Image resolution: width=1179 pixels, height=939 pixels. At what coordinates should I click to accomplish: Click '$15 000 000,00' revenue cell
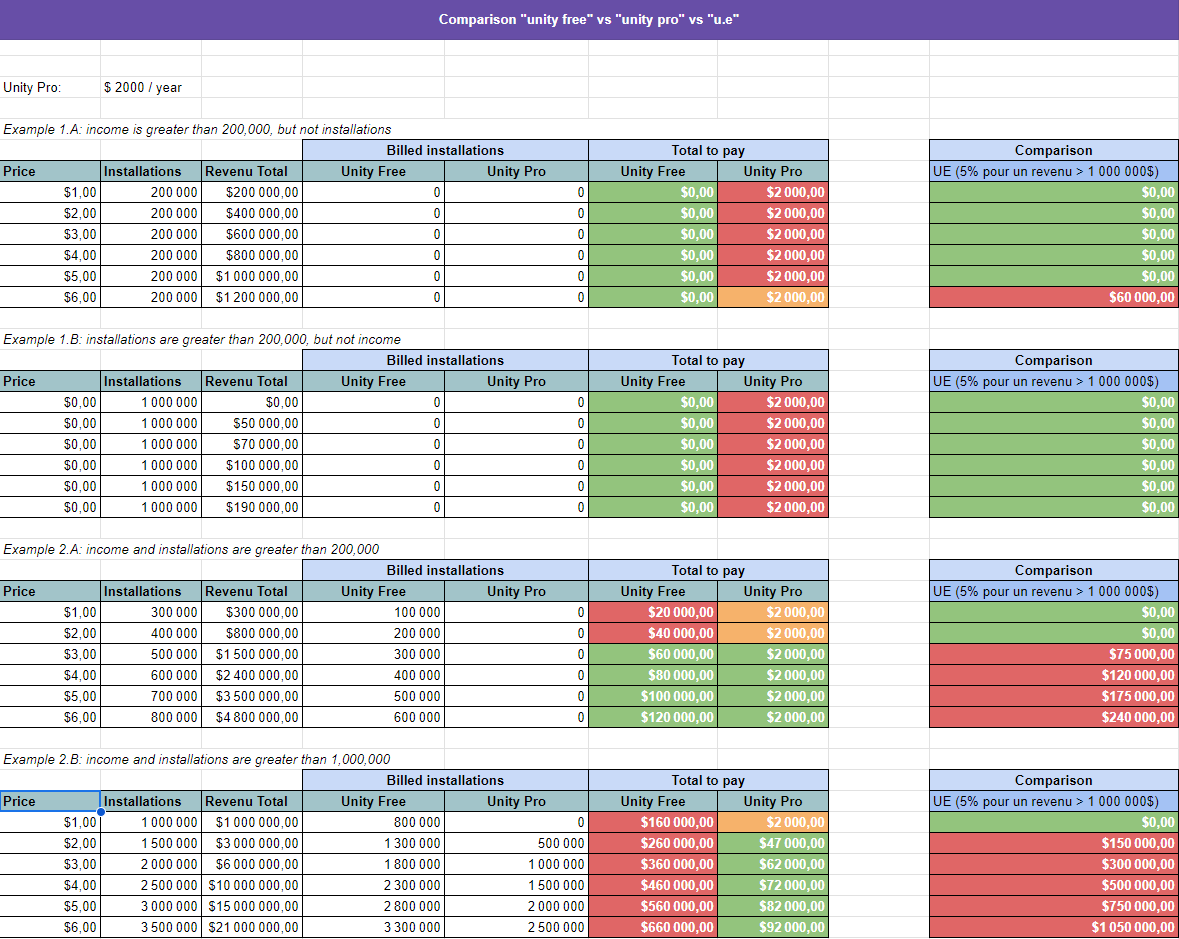[252, 907]
